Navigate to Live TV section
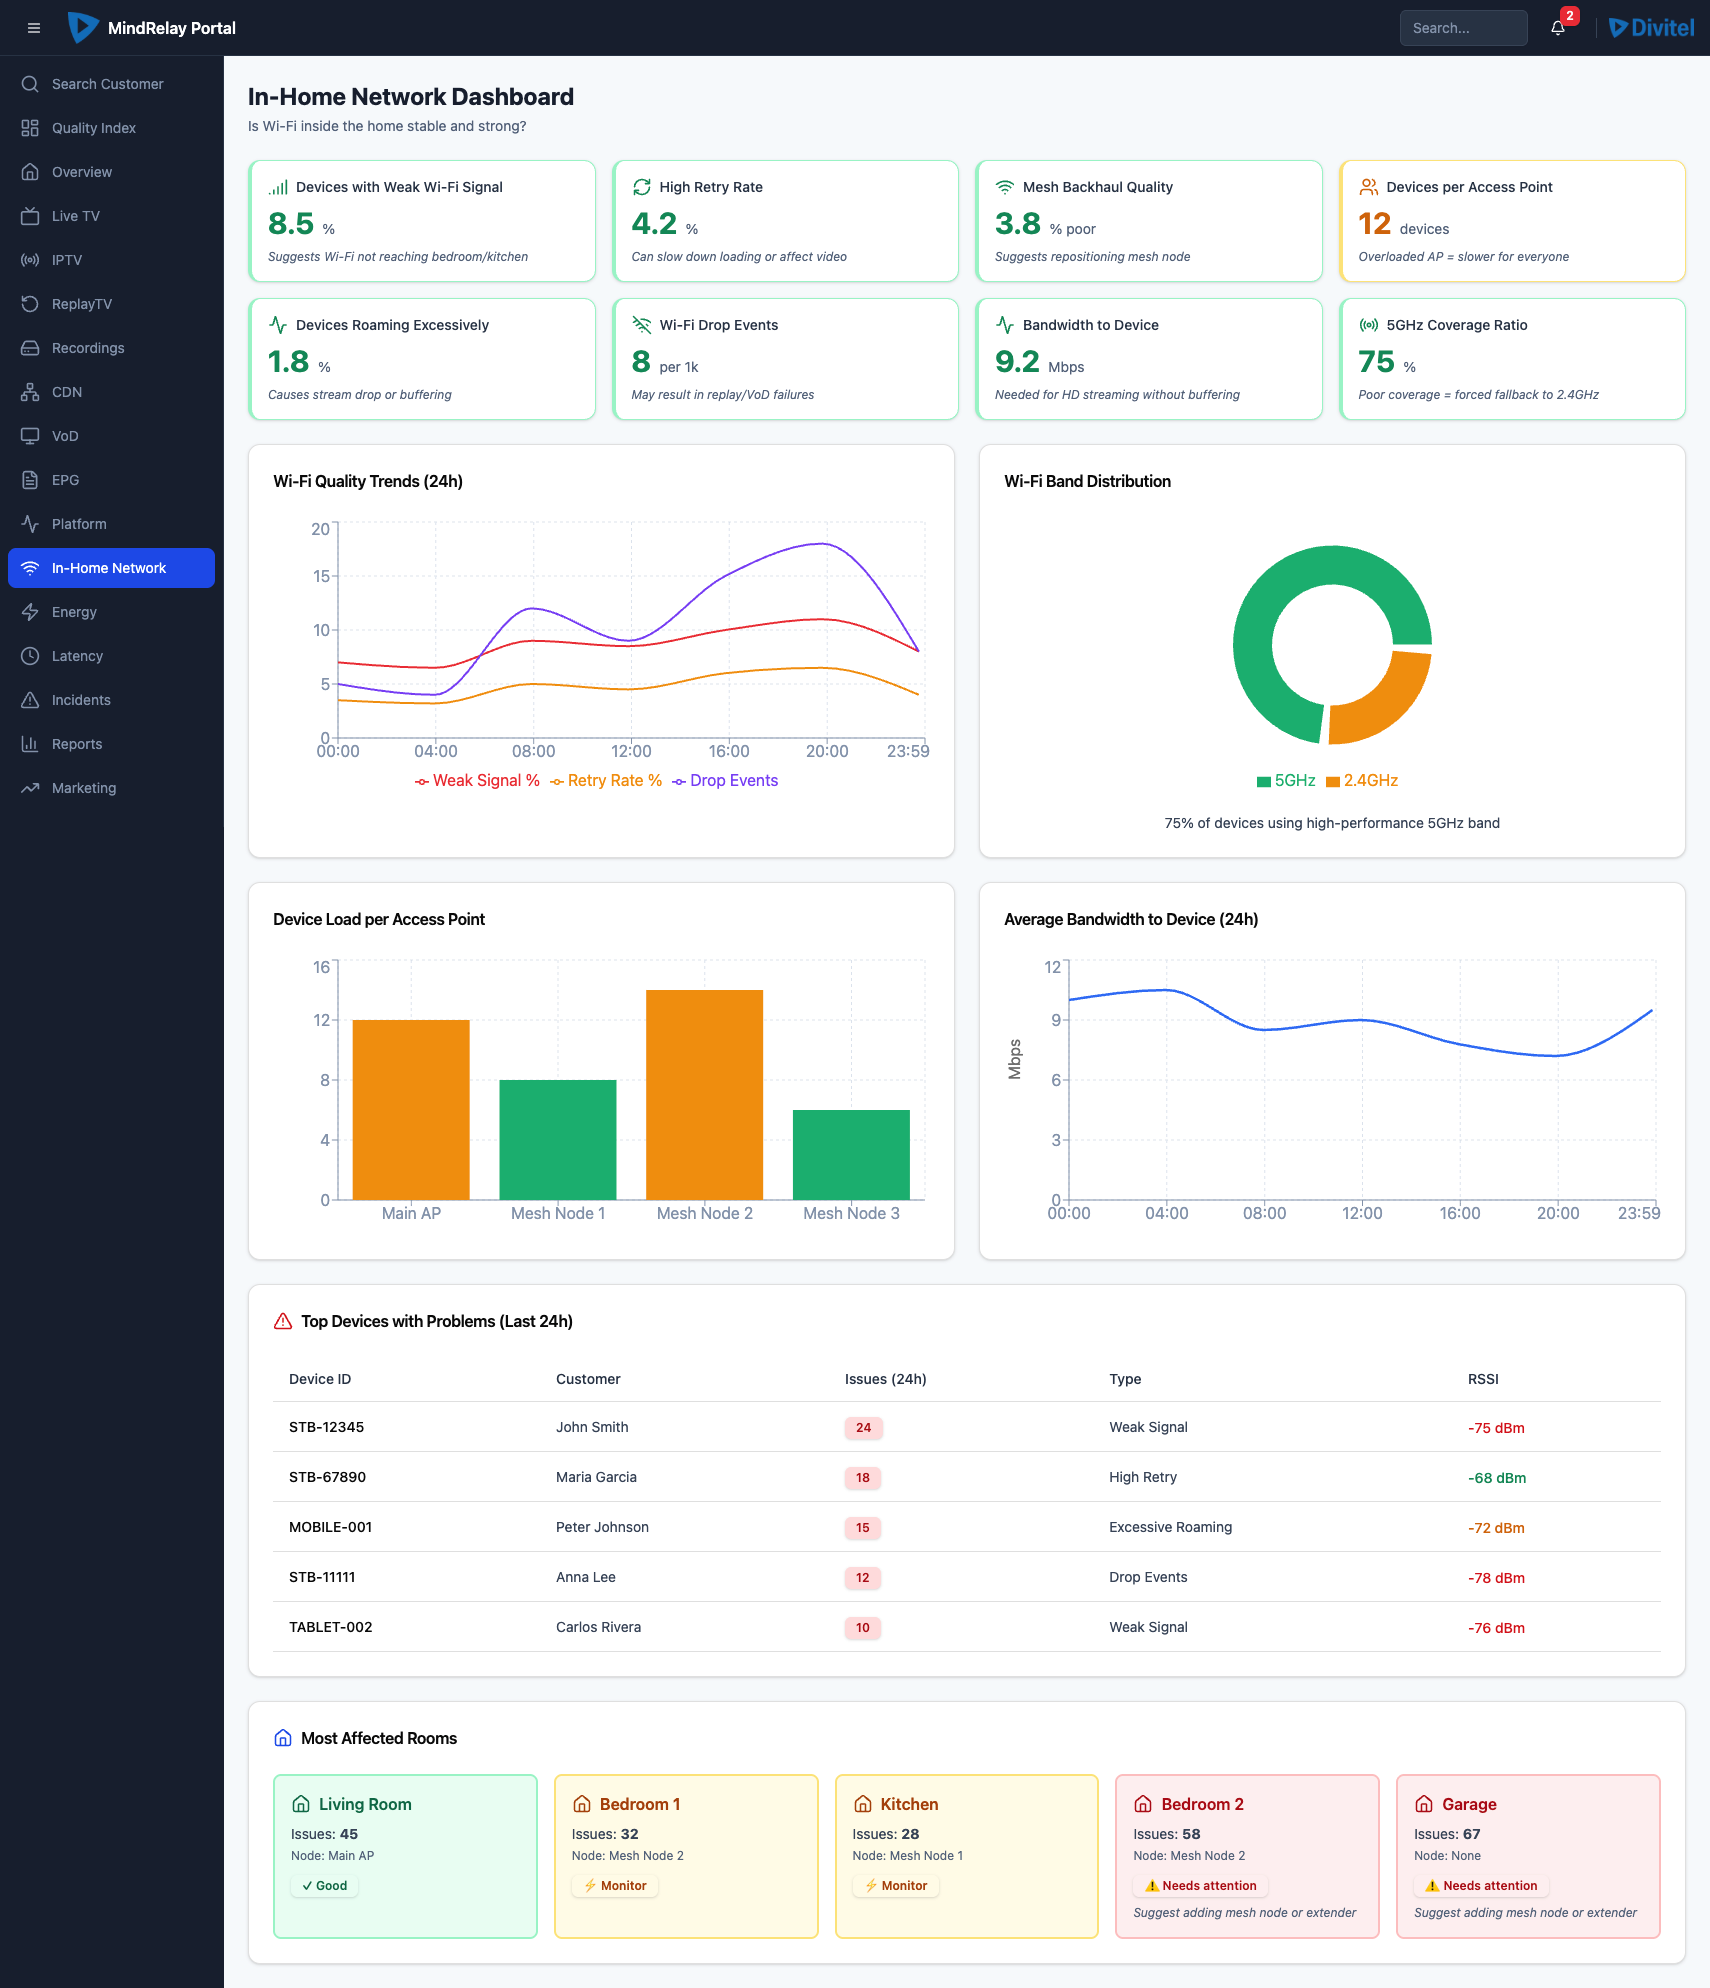 pyautogui.click(x=76, y=216)
